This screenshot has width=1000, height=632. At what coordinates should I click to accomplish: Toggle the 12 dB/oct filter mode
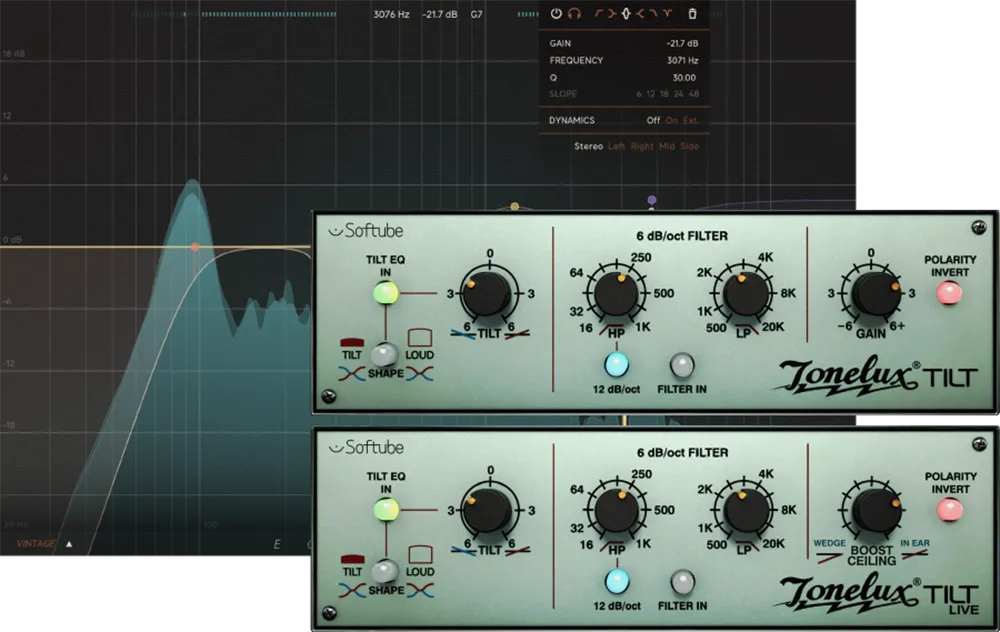click(x=615, y=363)
